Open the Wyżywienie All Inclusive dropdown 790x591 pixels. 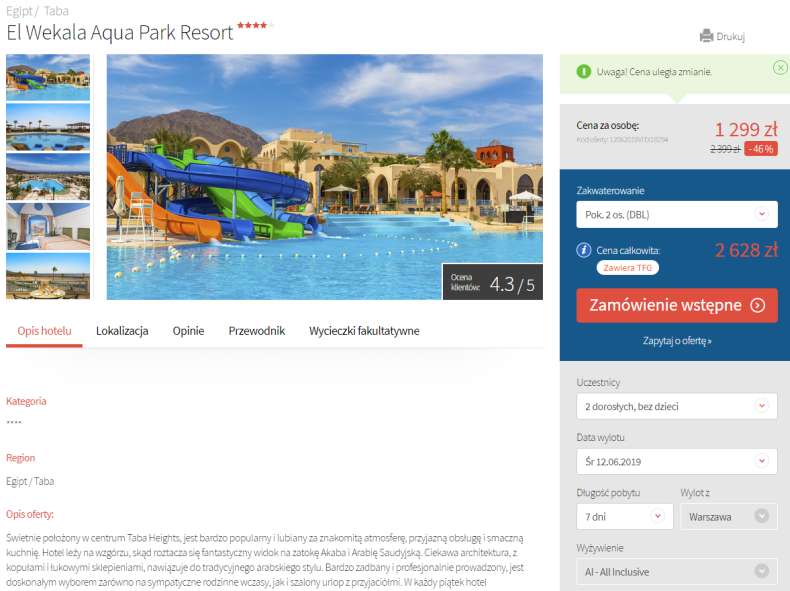[677, 572]
